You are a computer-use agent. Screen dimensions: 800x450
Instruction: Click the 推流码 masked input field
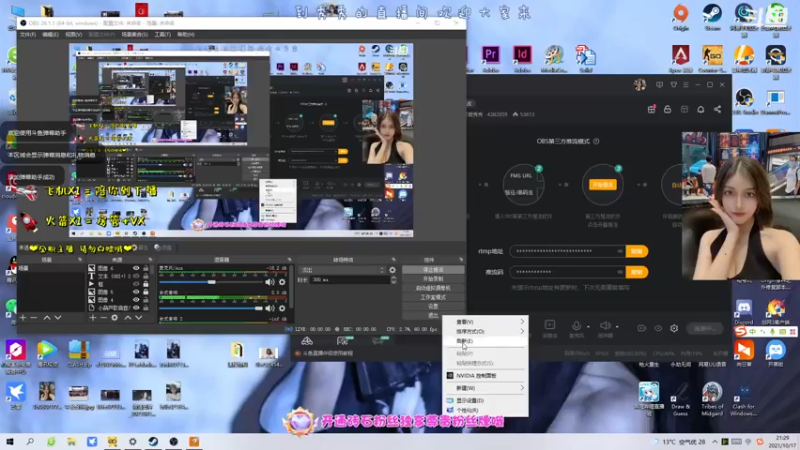point(567,272)
